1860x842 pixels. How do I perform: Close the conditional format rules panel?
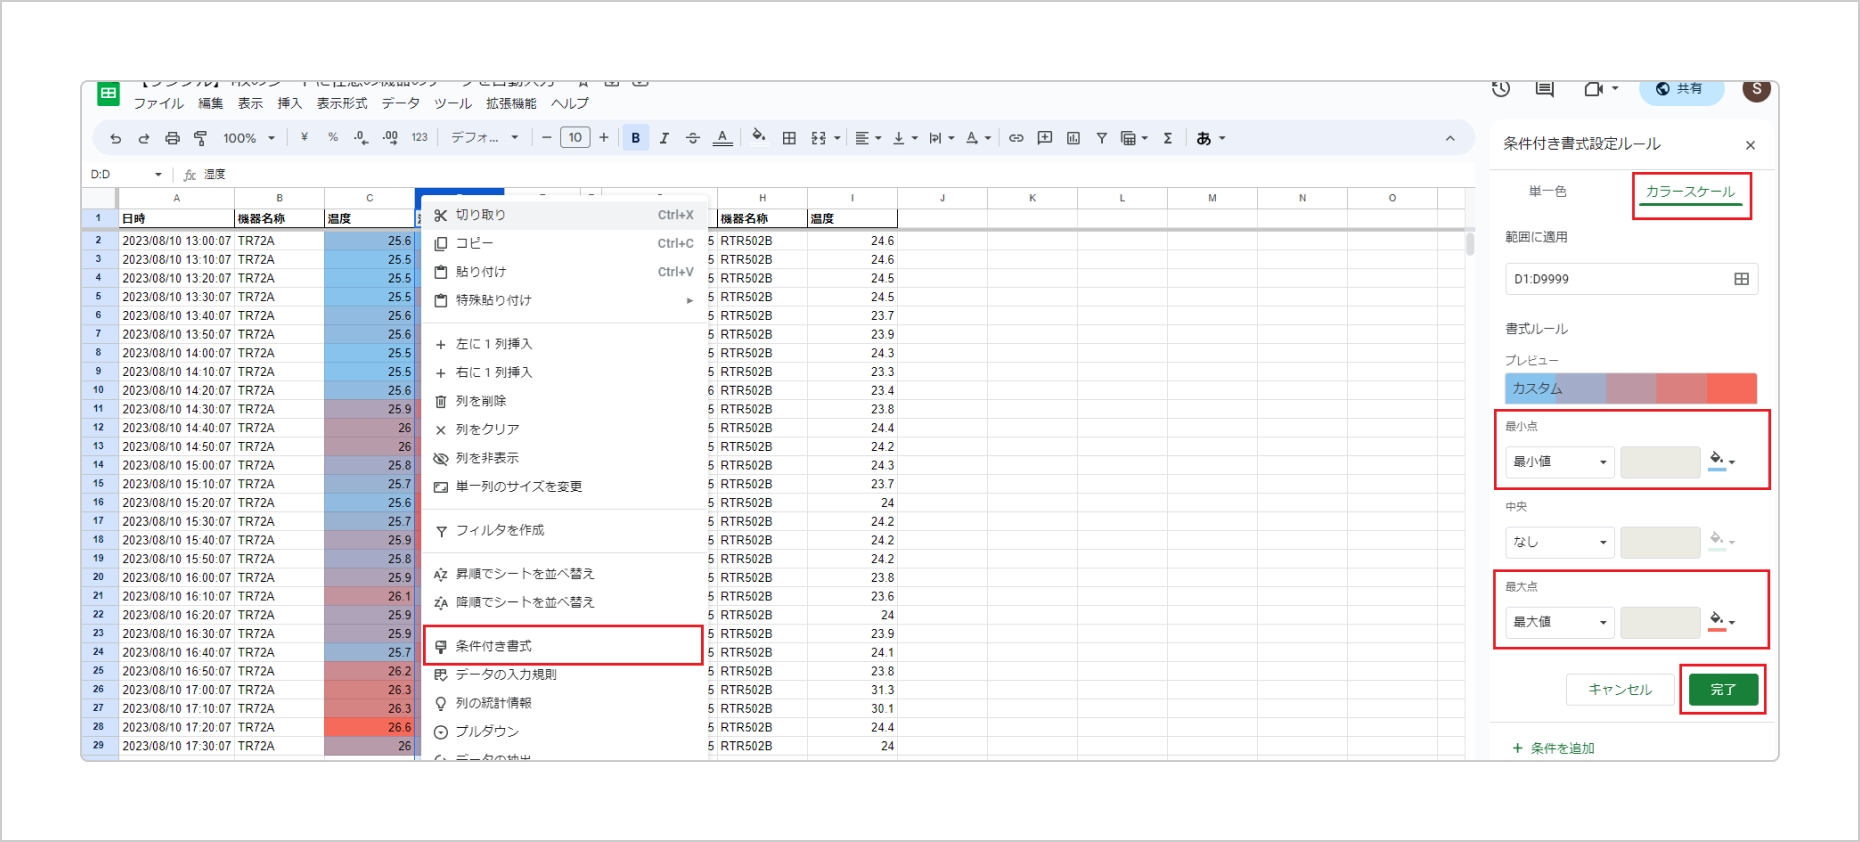point(1750,145)
